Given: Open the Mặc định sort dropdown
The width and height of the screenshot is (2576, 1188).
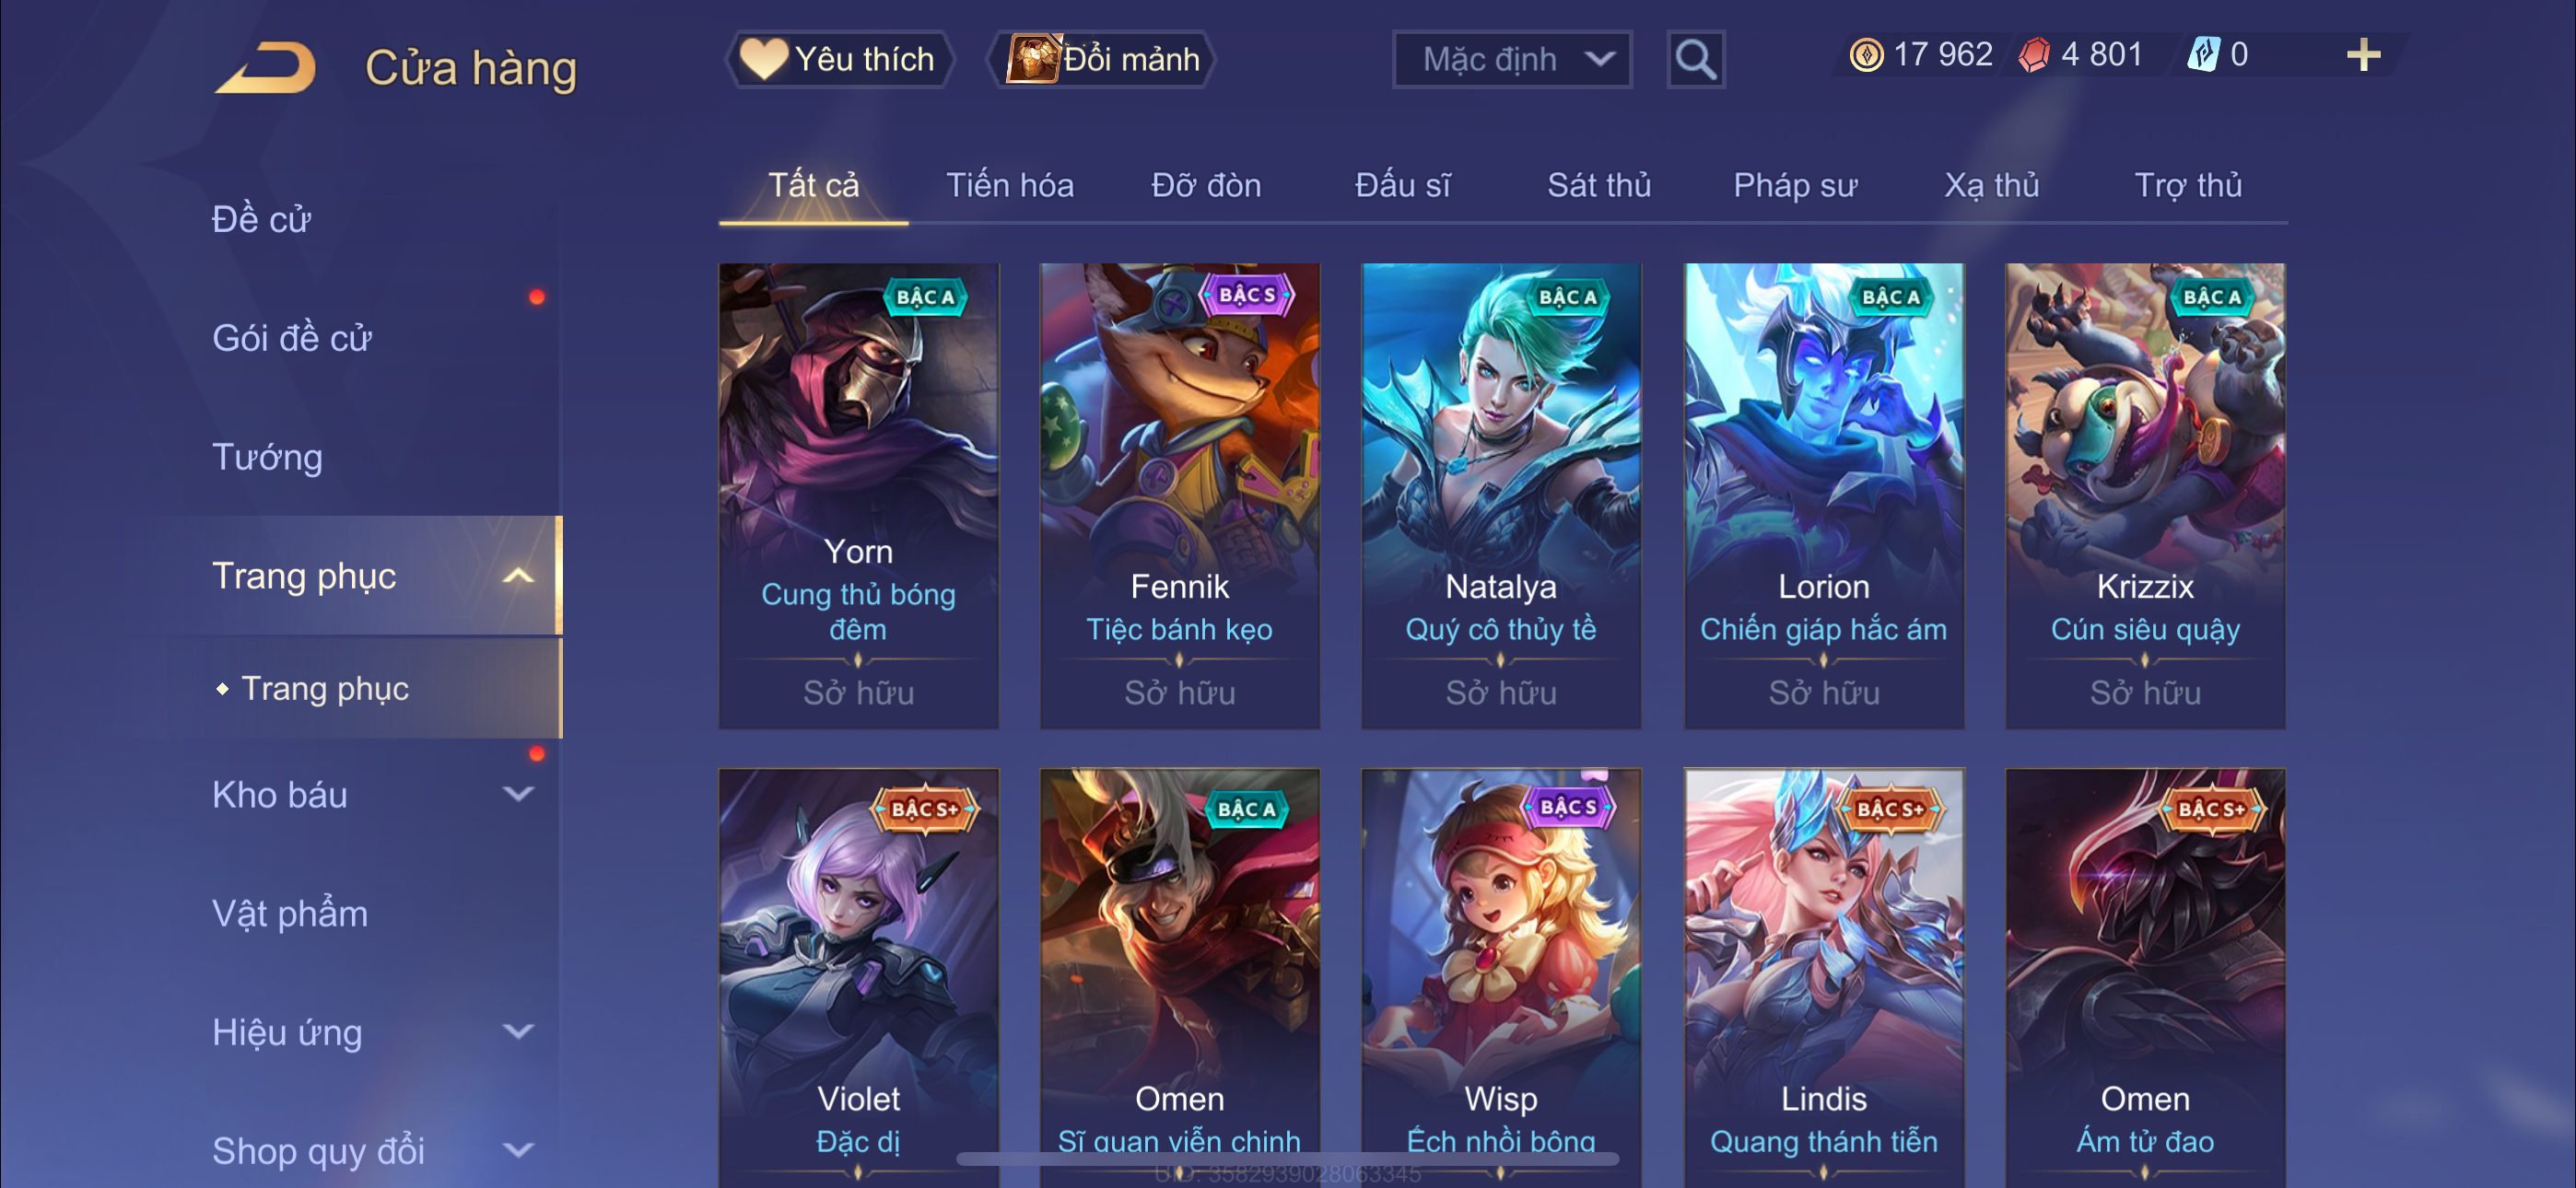Looking at the screenshot, I should (x=1512, y=60).
